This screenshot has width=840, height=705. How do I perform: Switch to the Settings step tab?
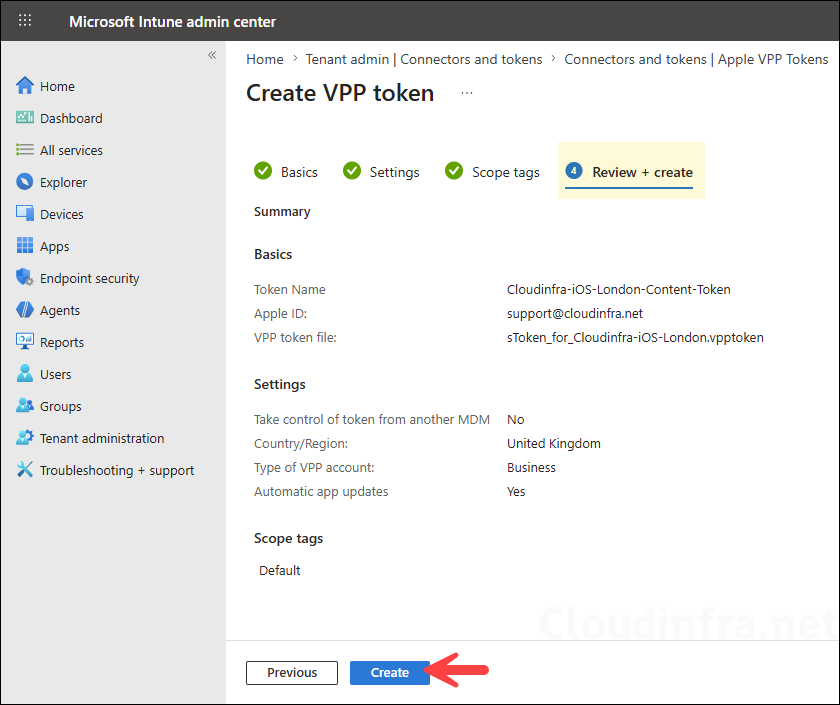394,172
